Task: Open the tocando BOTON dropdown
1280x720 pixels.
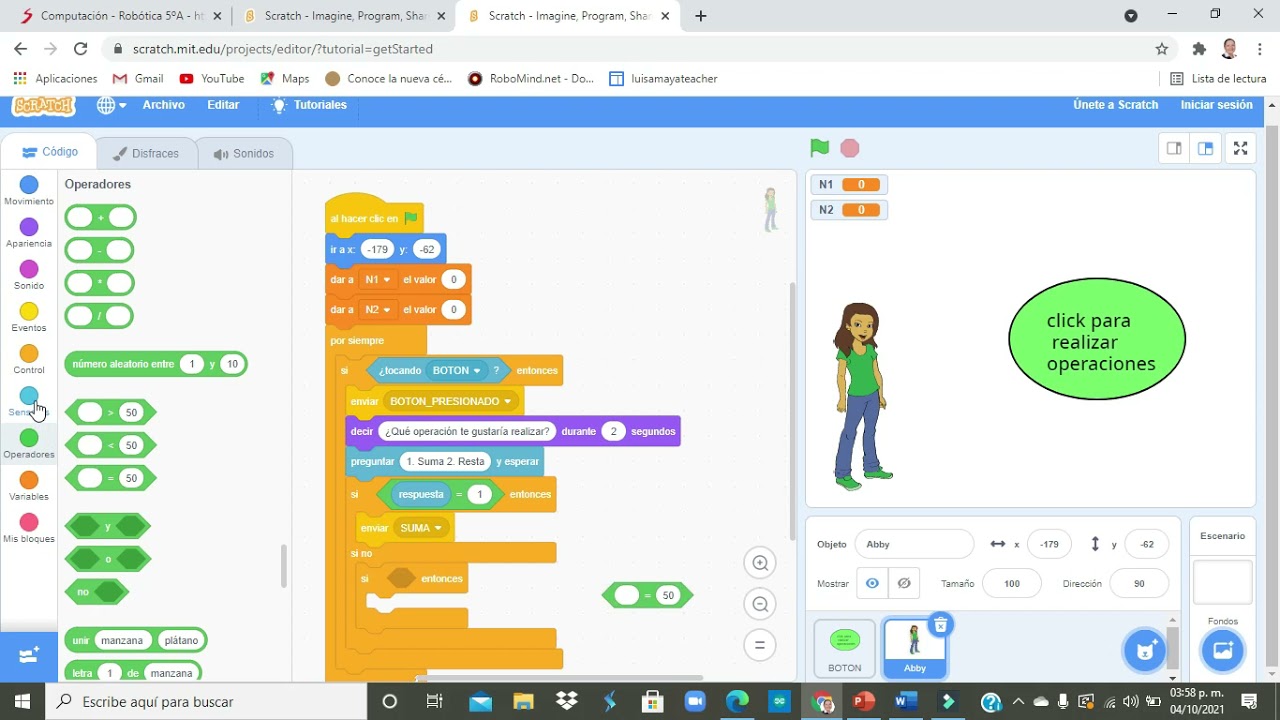Action: click(x=456, y=370)
